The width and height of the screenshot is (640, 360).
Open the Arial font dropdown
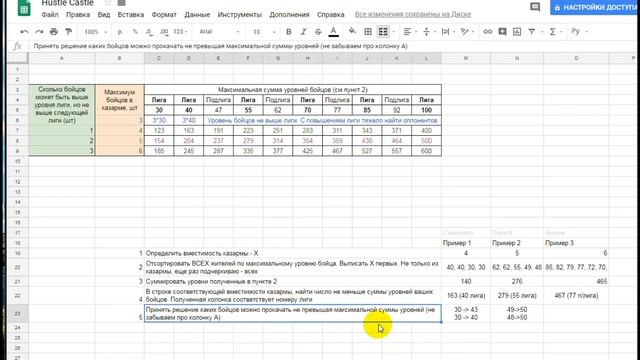(x=219, y=32)
